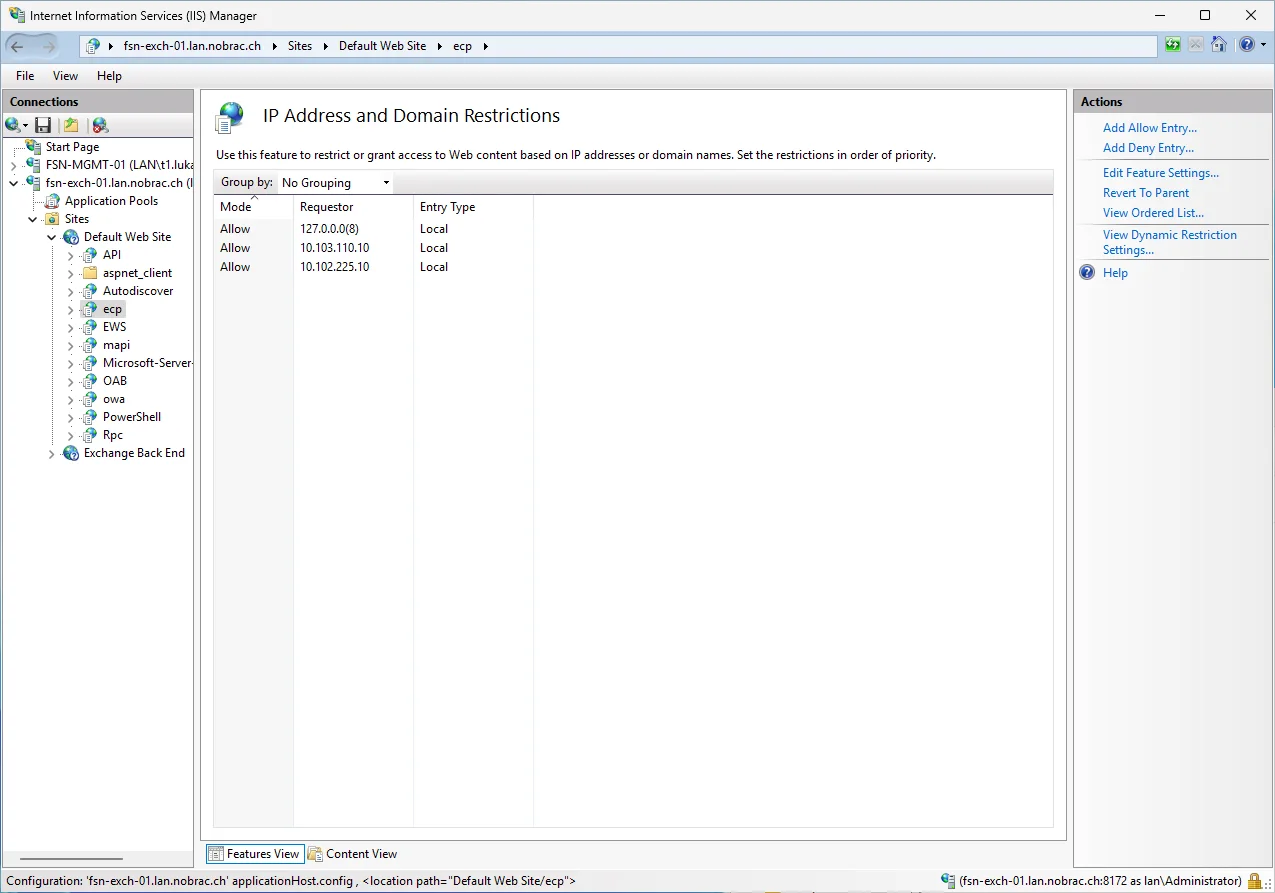Click the Refresh Page icon in address bar
Viewport: 1275px width, 893px height.
1173,45
